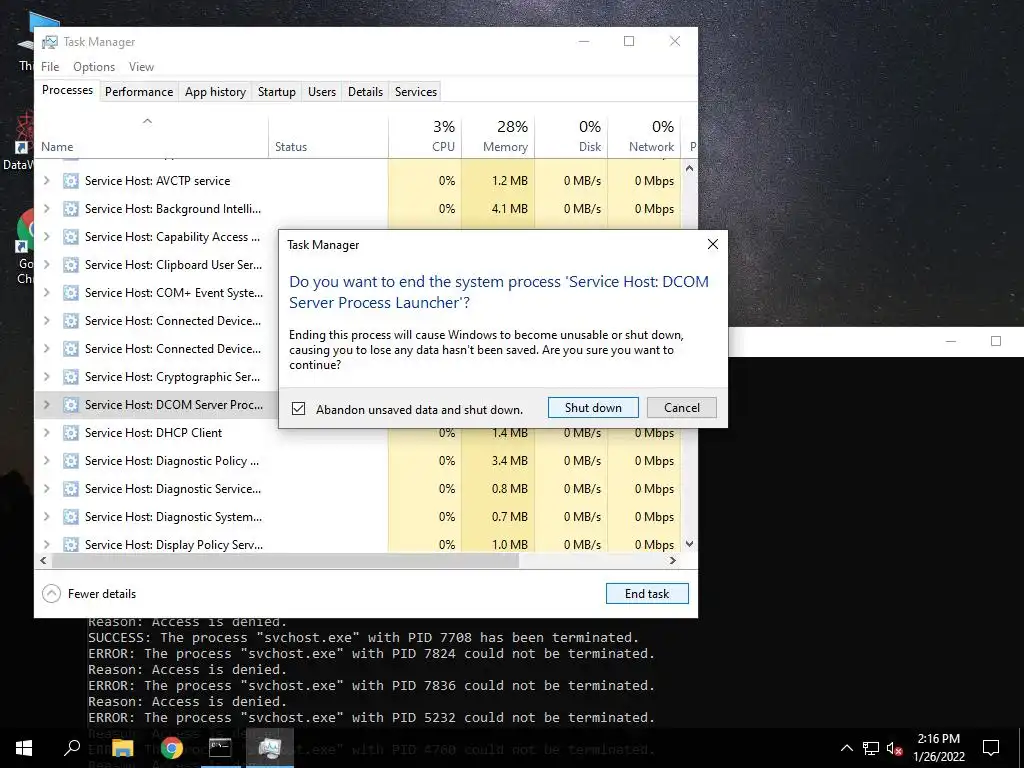Click the End task button

pyautogui.click(x=647, y=594)
